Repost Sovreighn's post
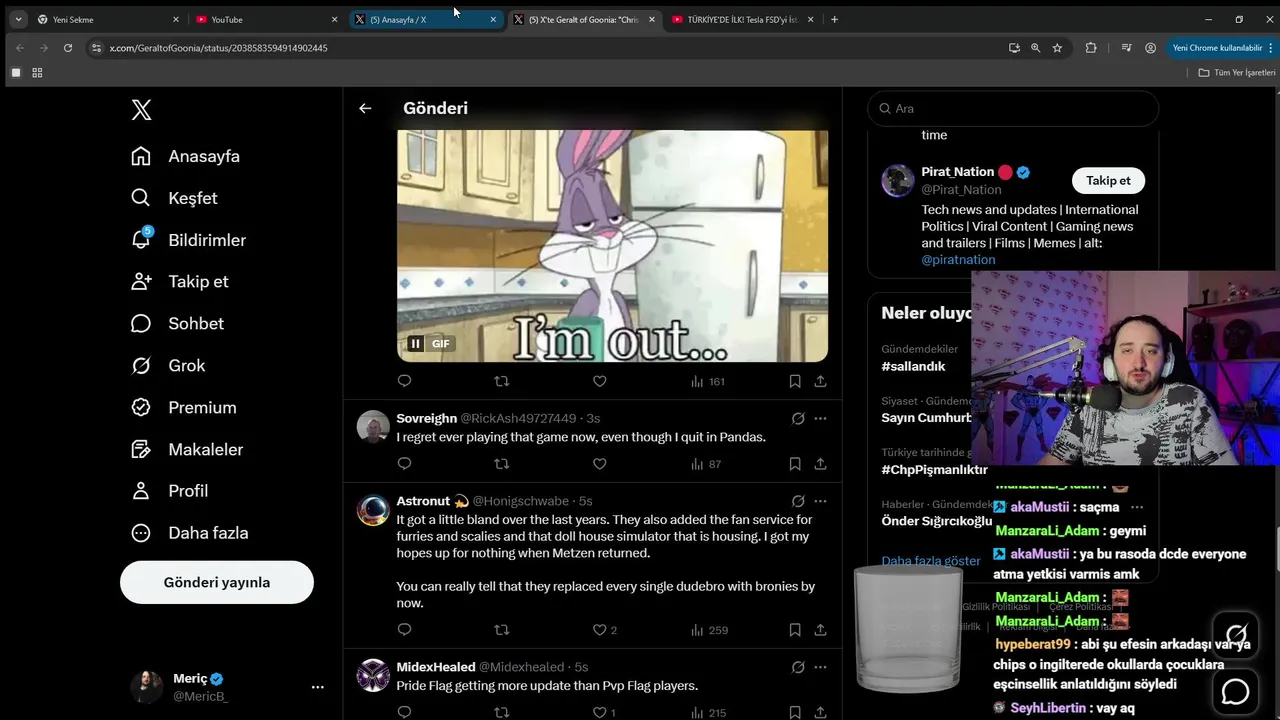The height and width of the screenshot is (720, 1280). 502,464
